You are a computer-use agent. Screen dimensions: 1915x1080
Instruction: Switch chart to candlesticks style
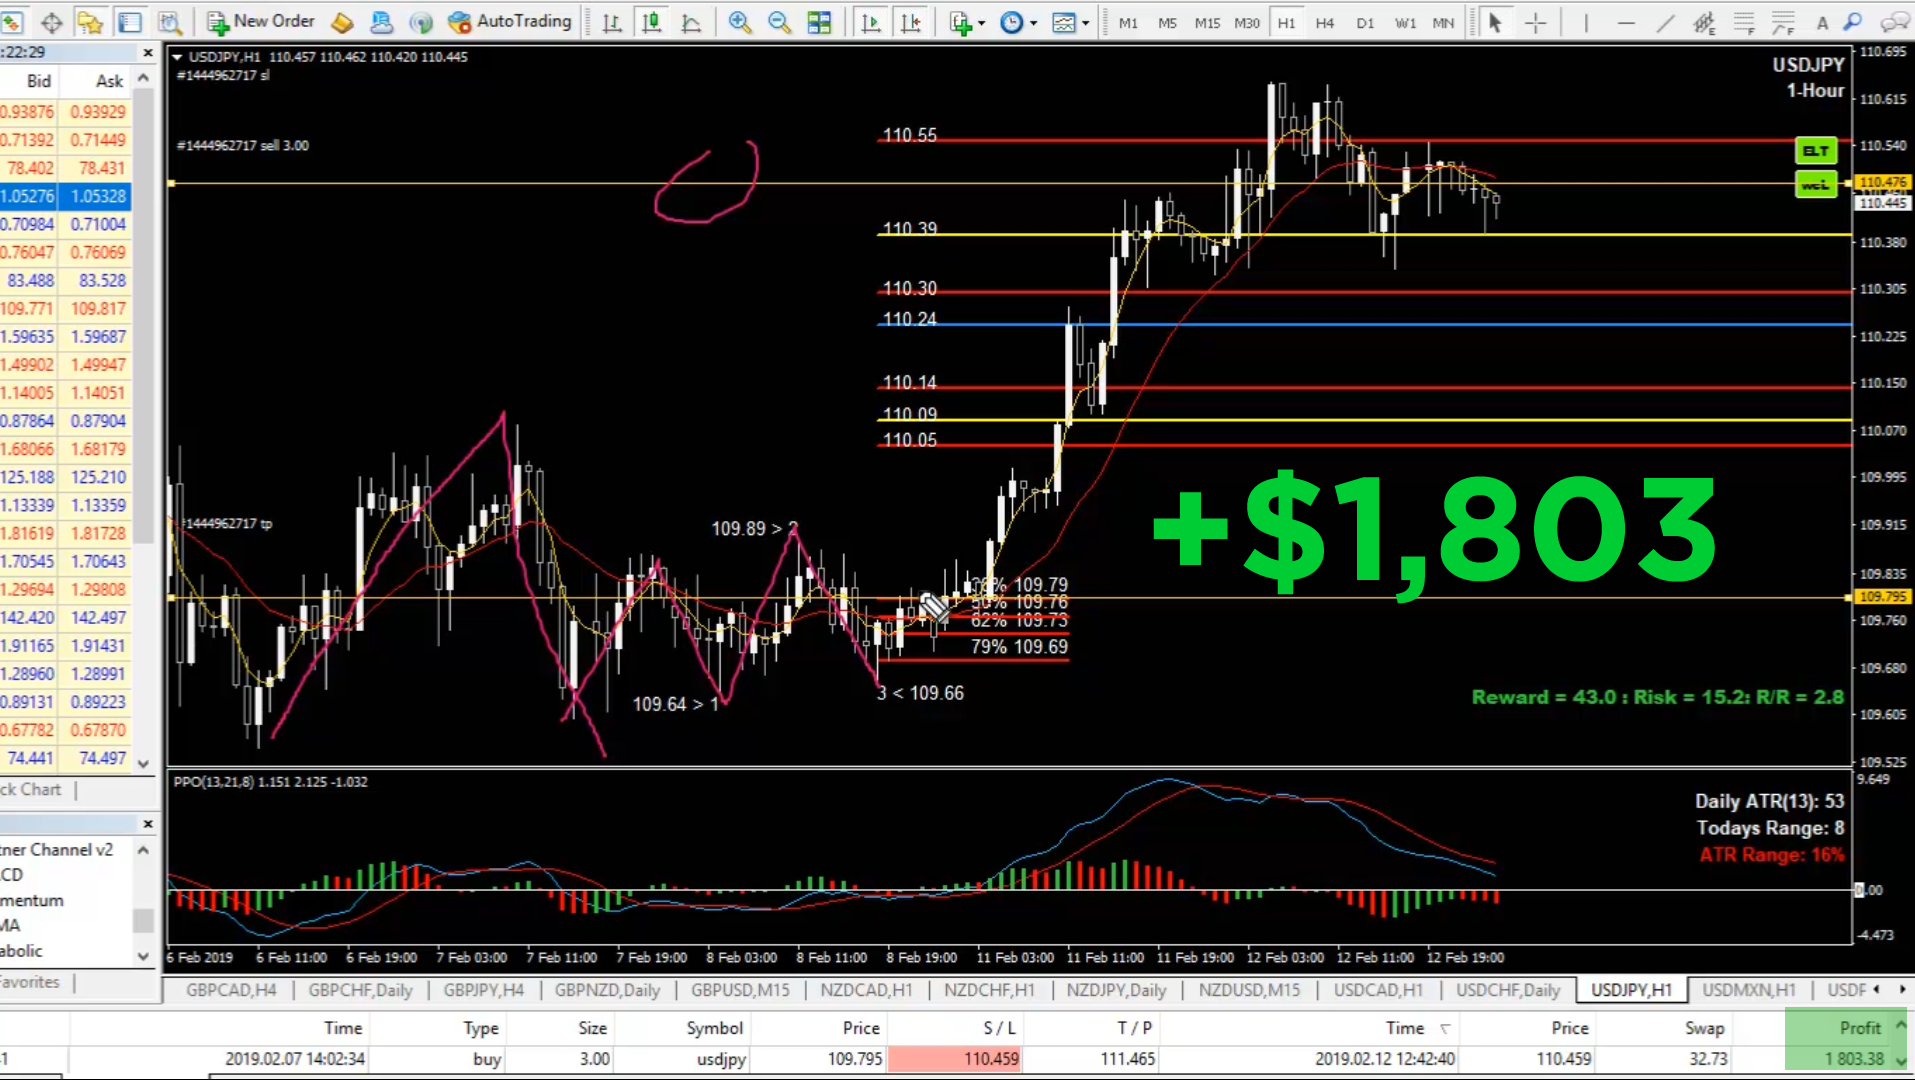click(x=651, y=22)
